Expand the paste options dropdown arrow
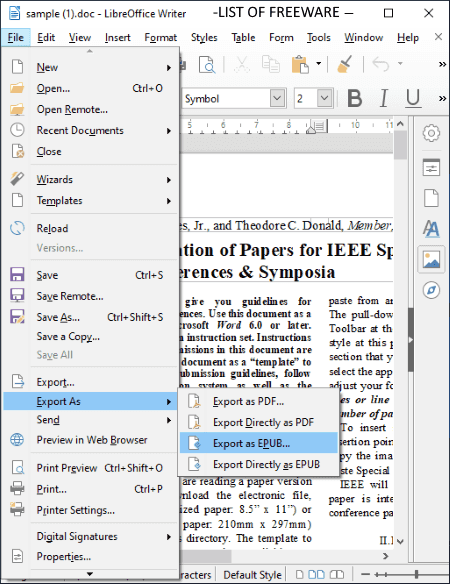 (x=319, y=64)
